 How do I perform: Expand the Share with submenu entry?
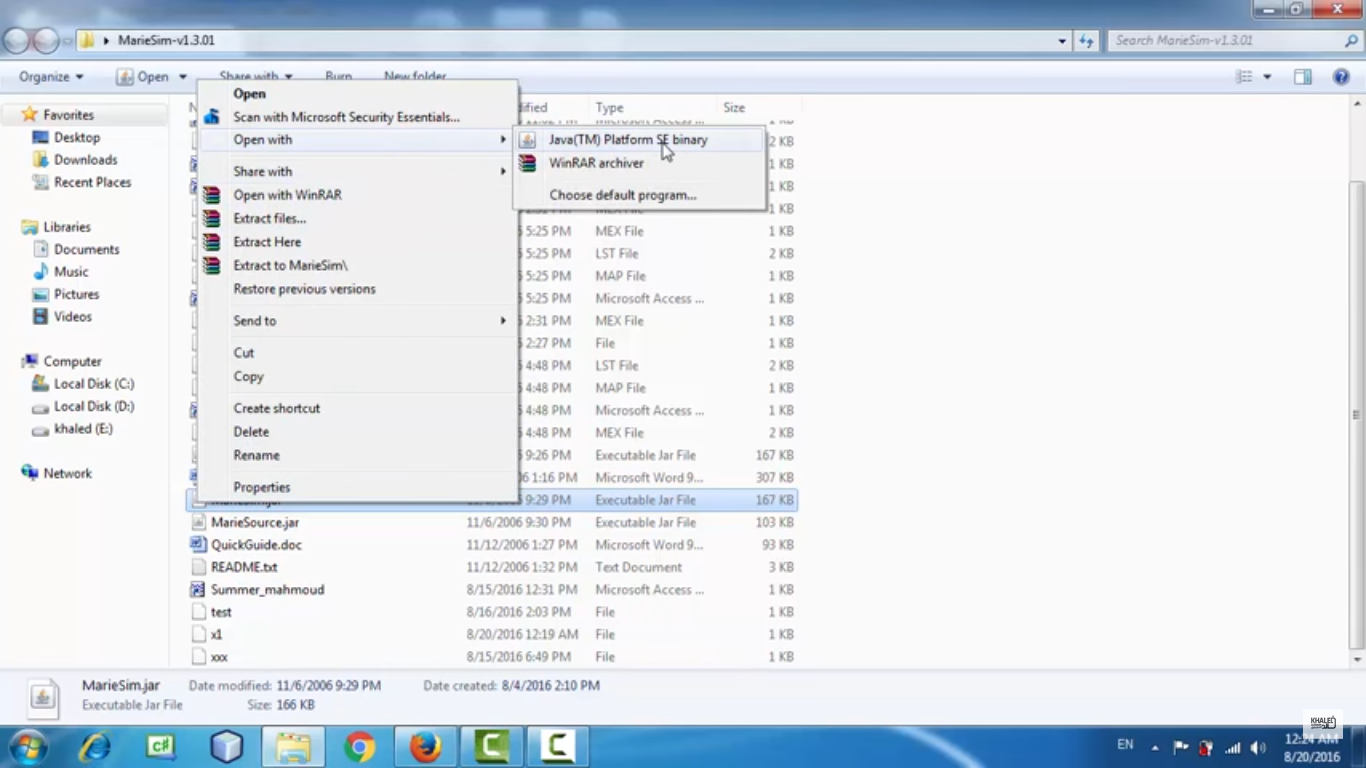click(358, 172)
